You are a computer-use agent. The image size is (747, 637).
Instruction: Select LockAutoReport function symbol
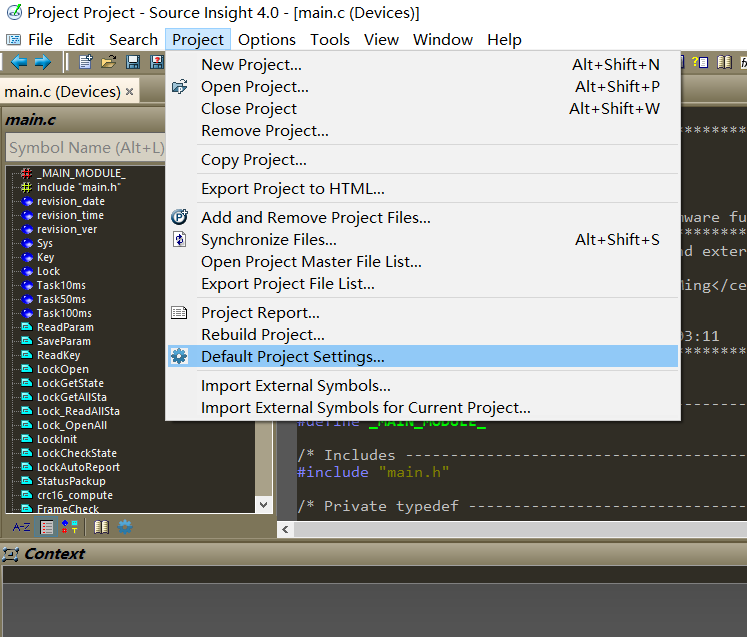[78, 467]
